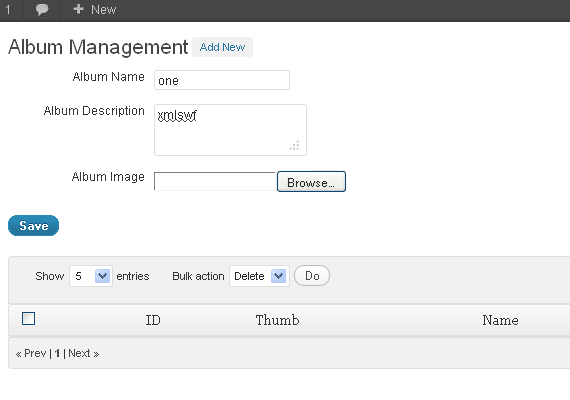Click arrow of the entries count combo

[102, 276]
